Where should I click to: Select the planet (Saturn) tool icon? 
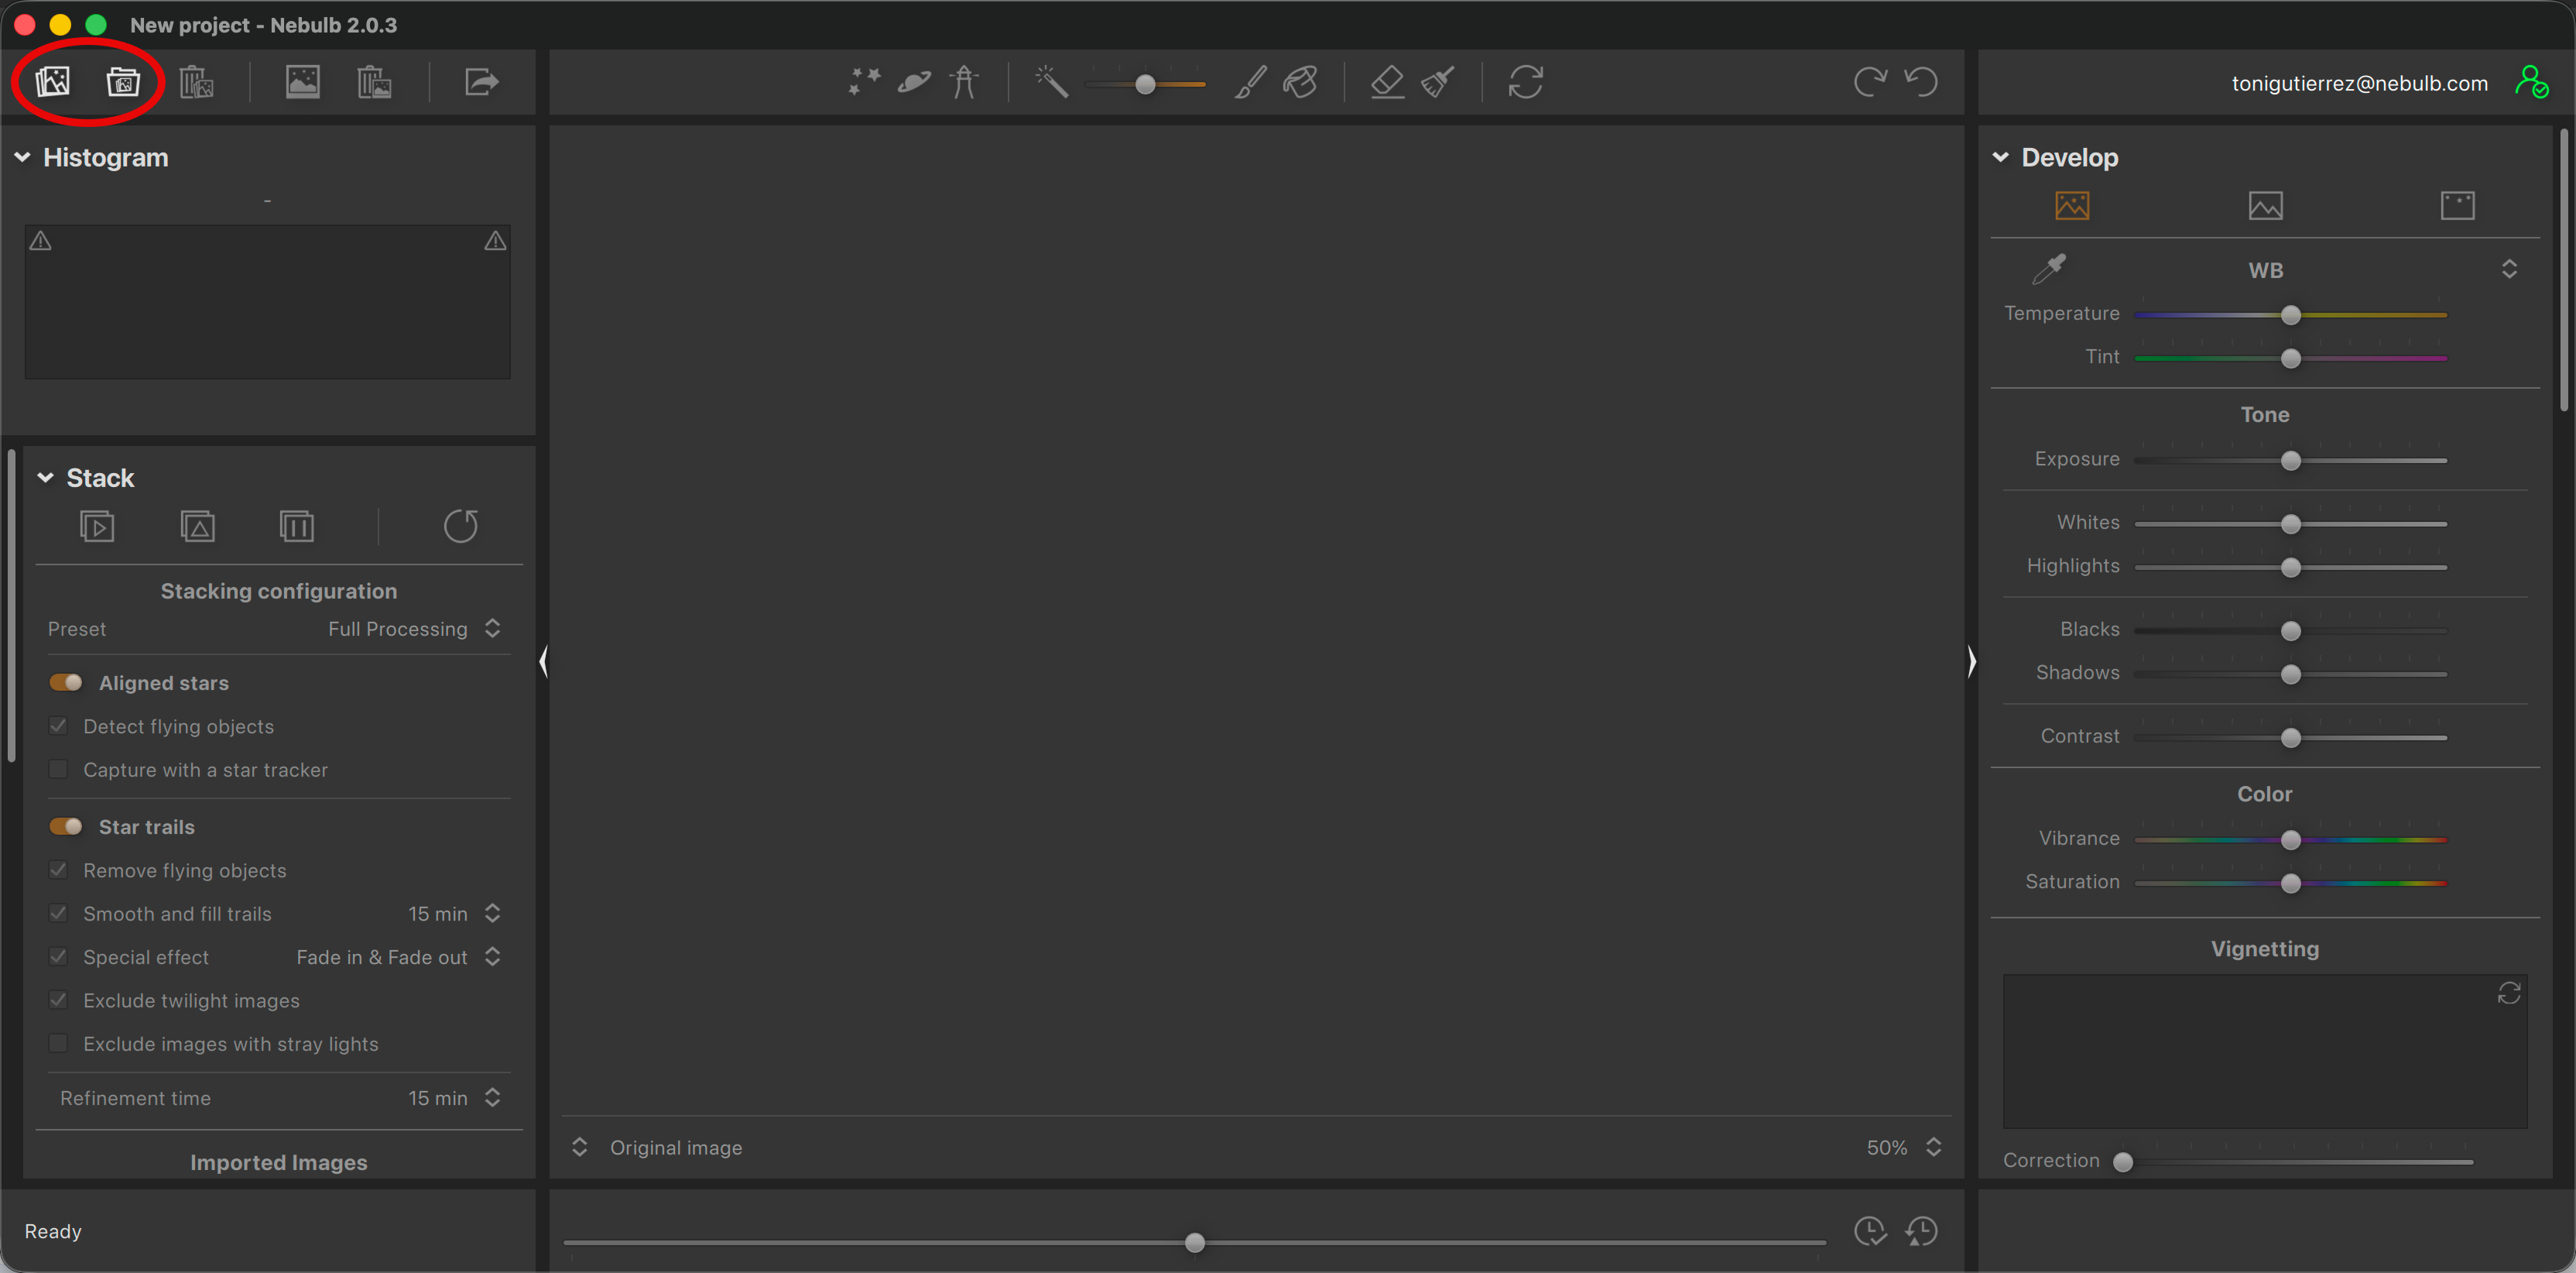tap(914, 81)
